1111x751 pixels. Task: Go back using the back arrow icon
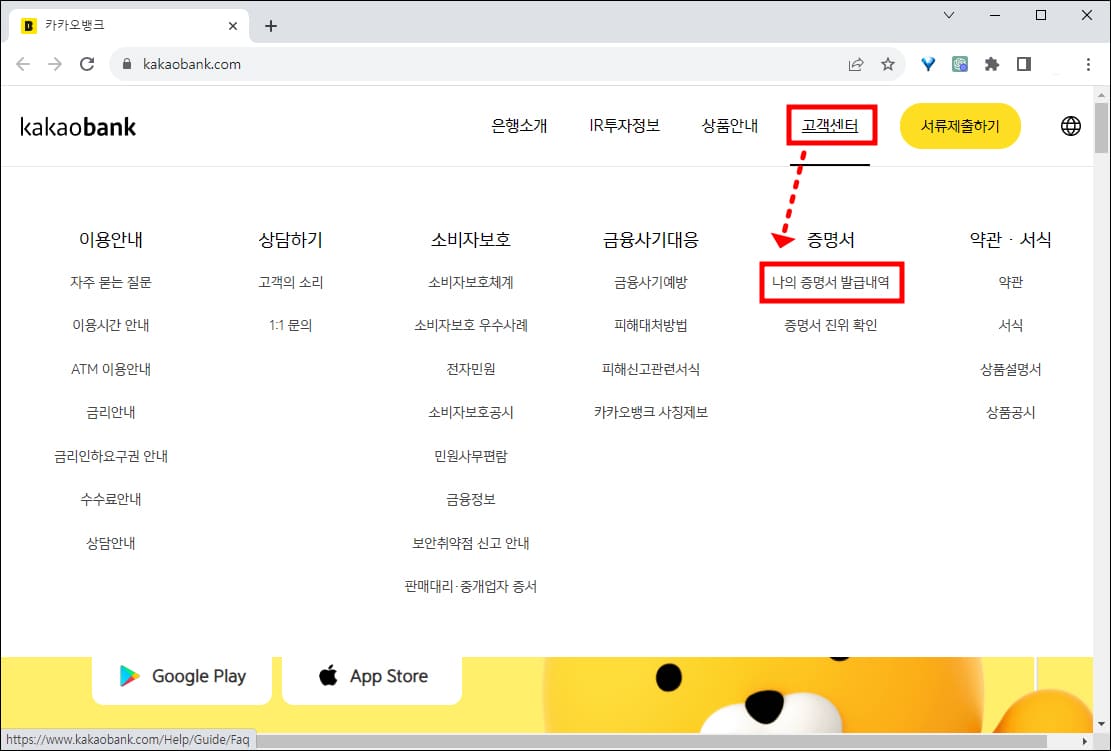click(22, 63)
